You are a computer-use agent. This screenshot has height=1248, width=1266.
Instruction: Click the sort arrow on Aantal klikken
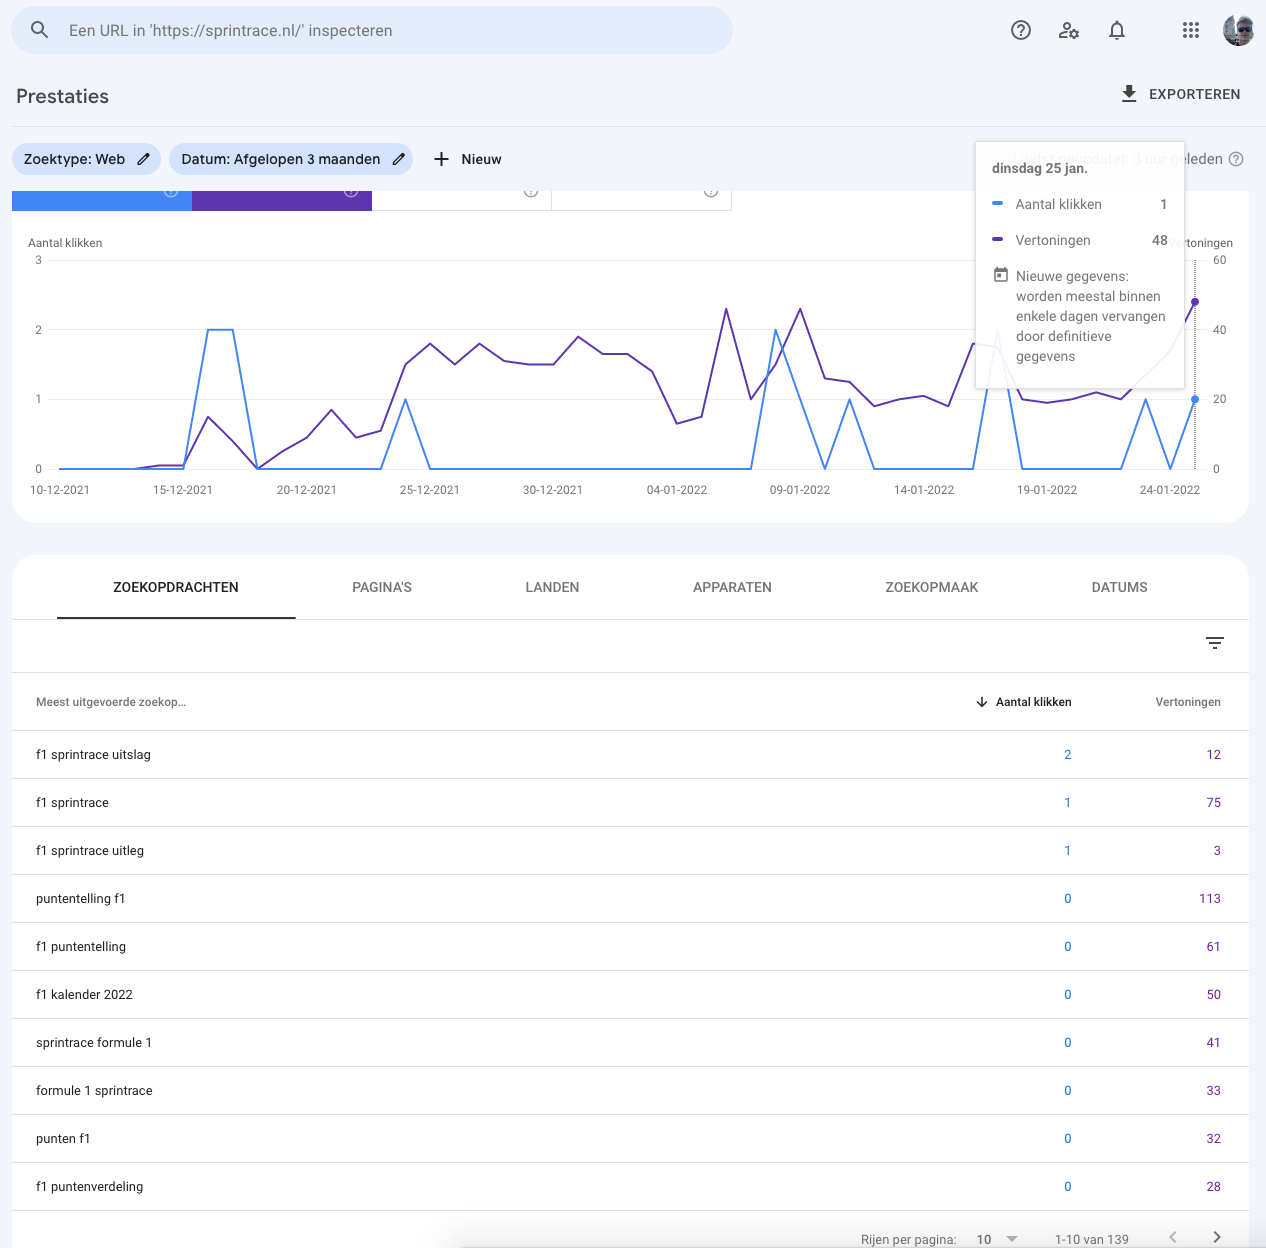pyautogui.click(x=982, y=702)
